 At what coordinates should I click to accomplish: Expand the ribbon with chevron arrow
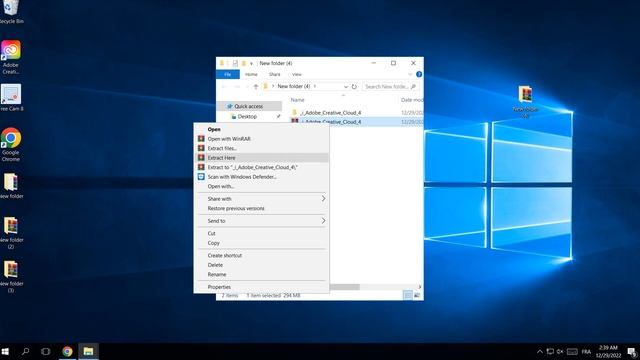(x=410, y=74)
